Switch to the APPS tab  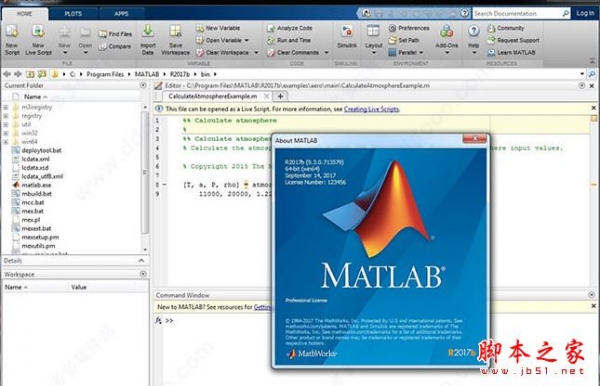click(121, 14)
